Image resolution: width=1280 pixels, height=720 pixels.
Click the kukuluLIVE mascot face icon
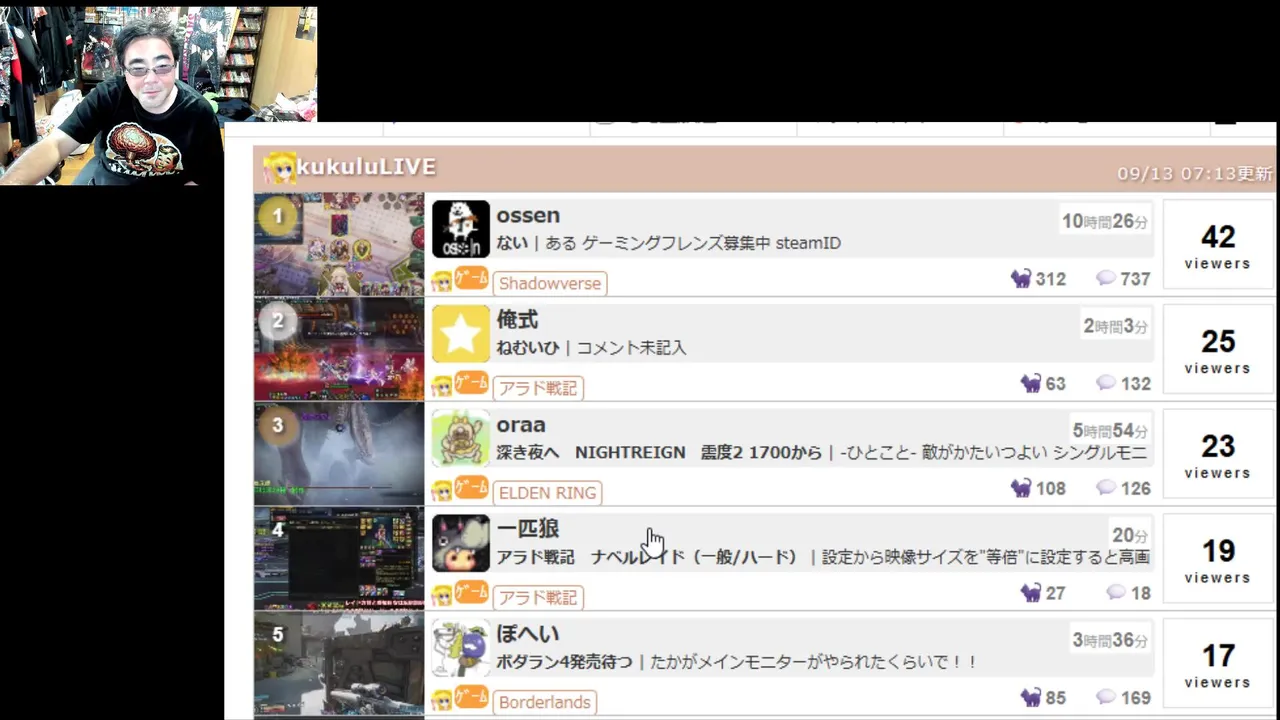278,167
